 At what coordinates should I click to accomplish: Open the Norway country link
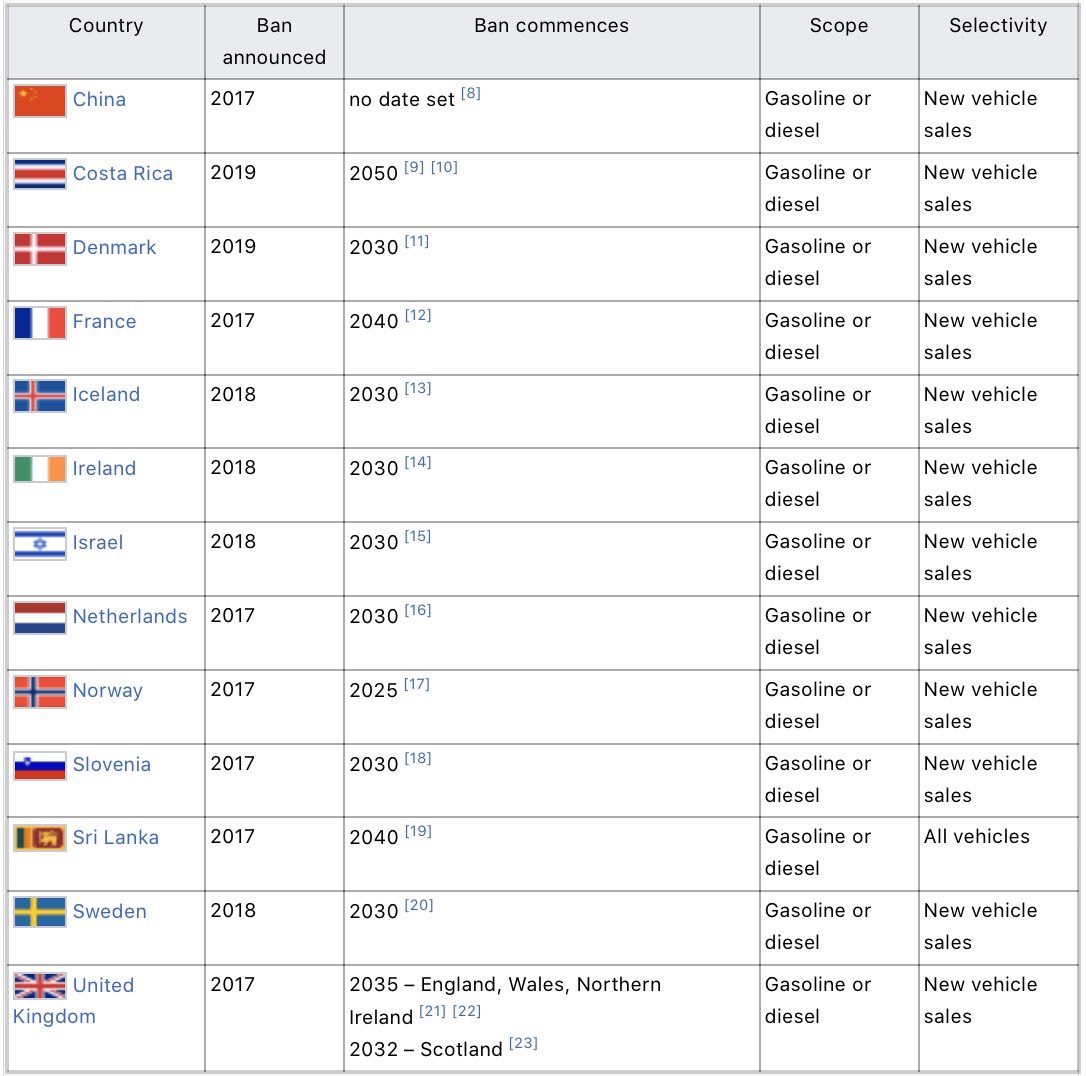click(108, 690)
